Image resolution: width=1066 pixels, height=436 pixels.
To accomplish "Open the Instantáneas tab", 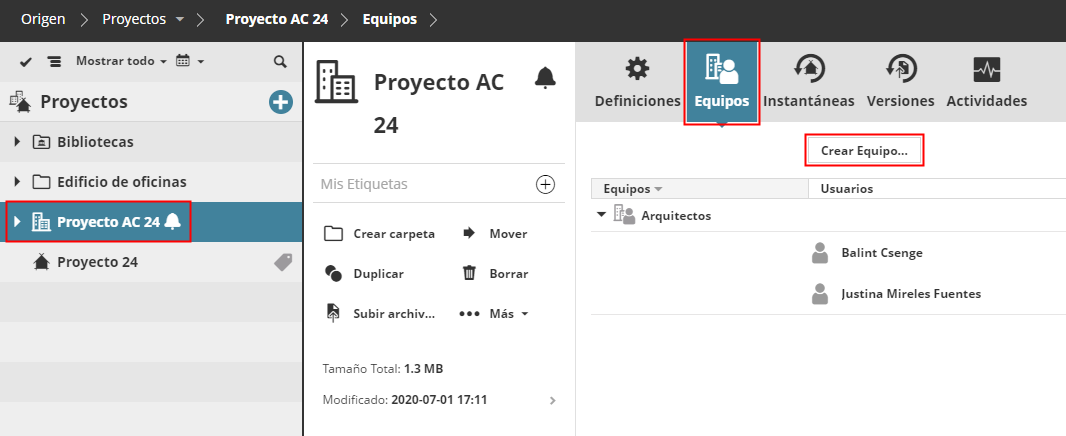I will click(808, 83).
